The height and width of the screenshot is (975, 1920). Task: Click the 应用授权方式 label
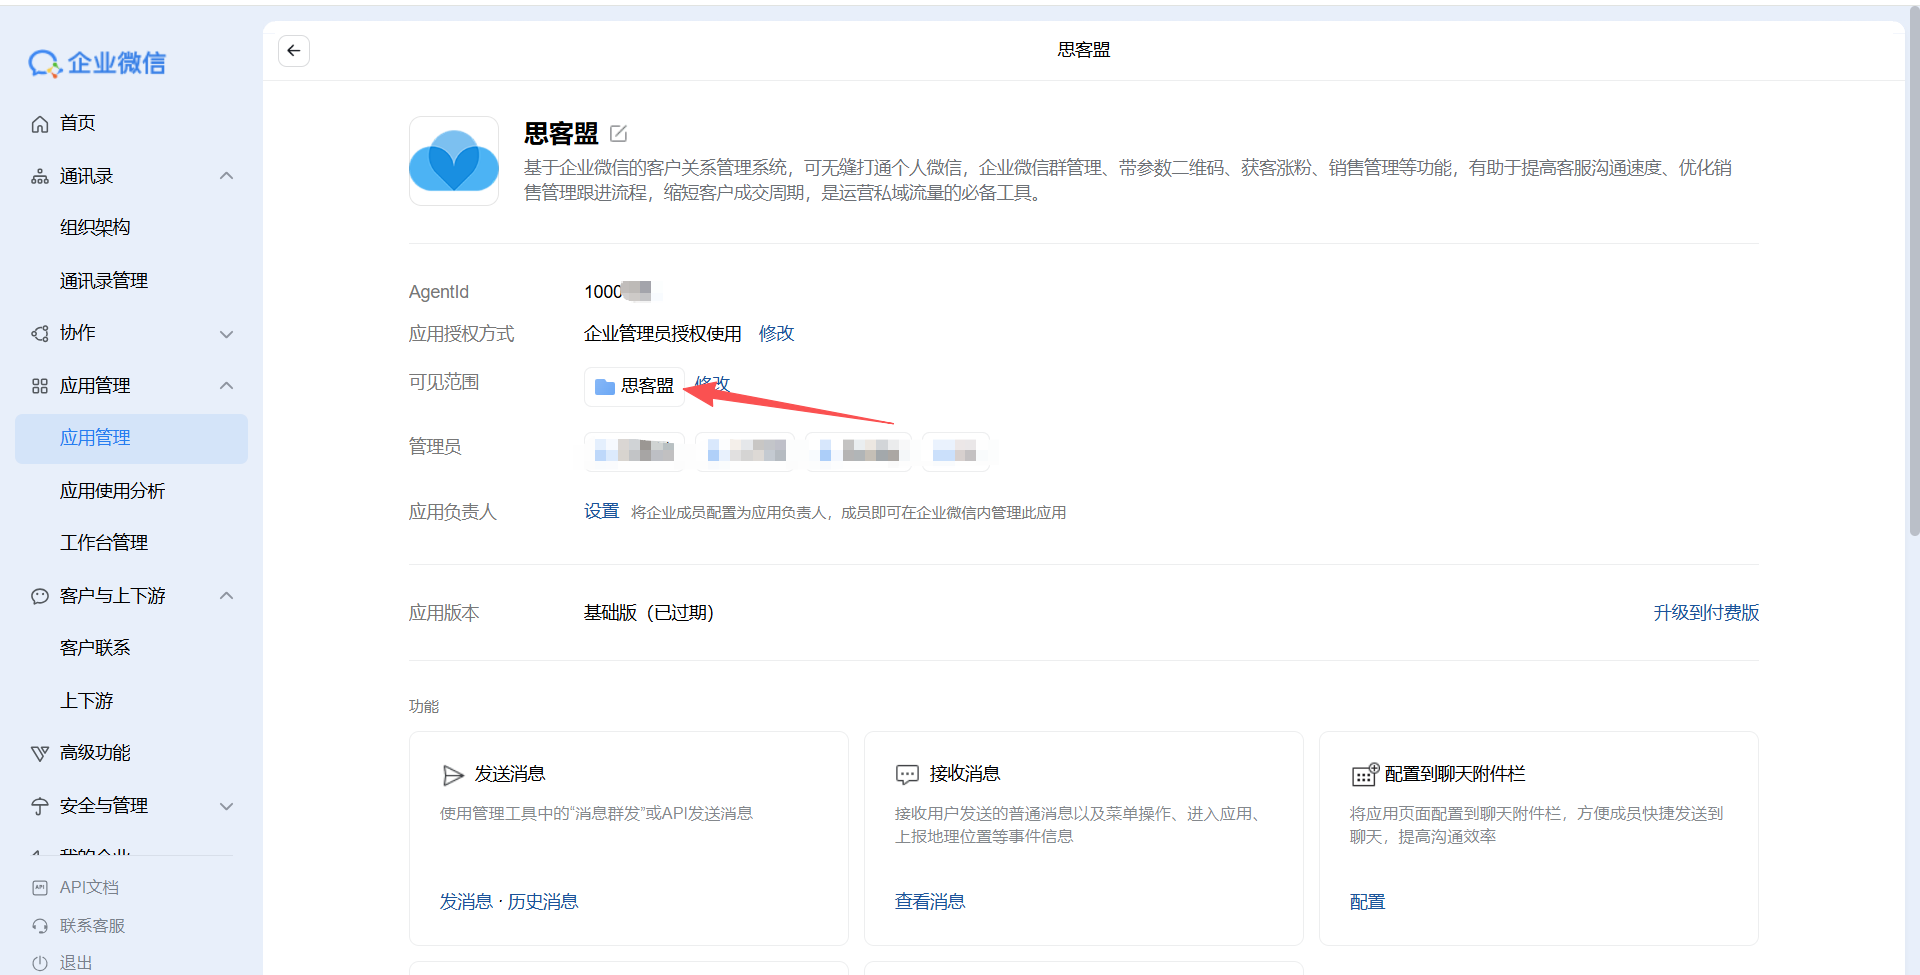(x=461, y=334)
